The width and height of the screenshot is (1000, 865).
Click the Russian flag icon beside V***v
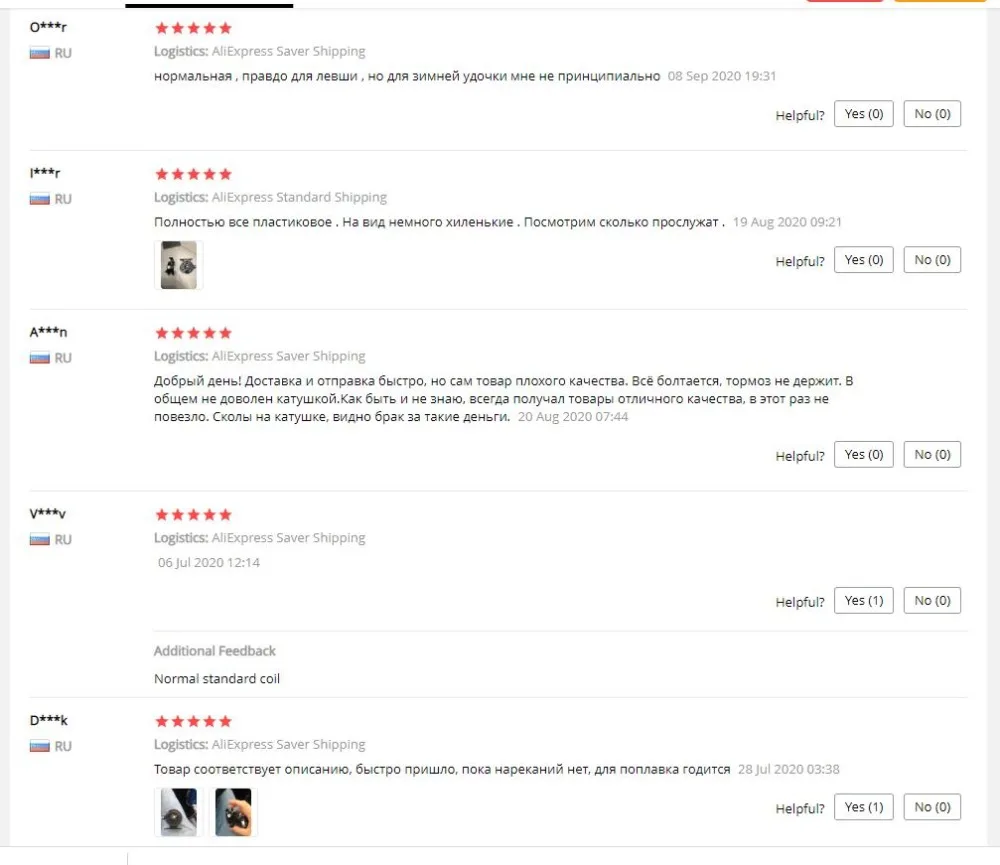click(40, 540)
